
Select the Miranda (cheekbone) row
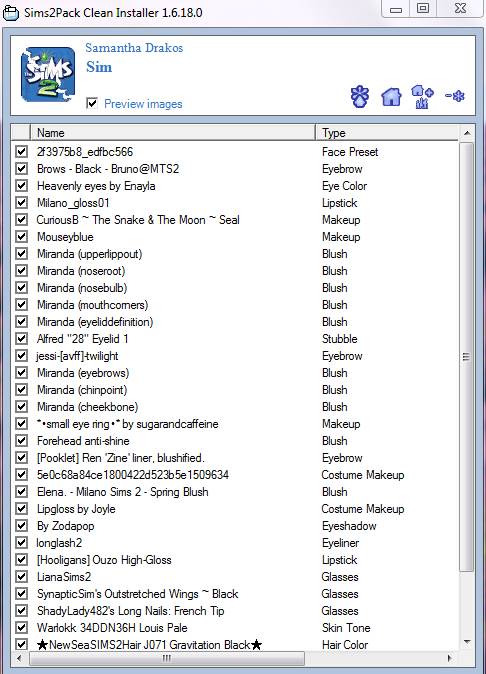click(x=235, y=407)
